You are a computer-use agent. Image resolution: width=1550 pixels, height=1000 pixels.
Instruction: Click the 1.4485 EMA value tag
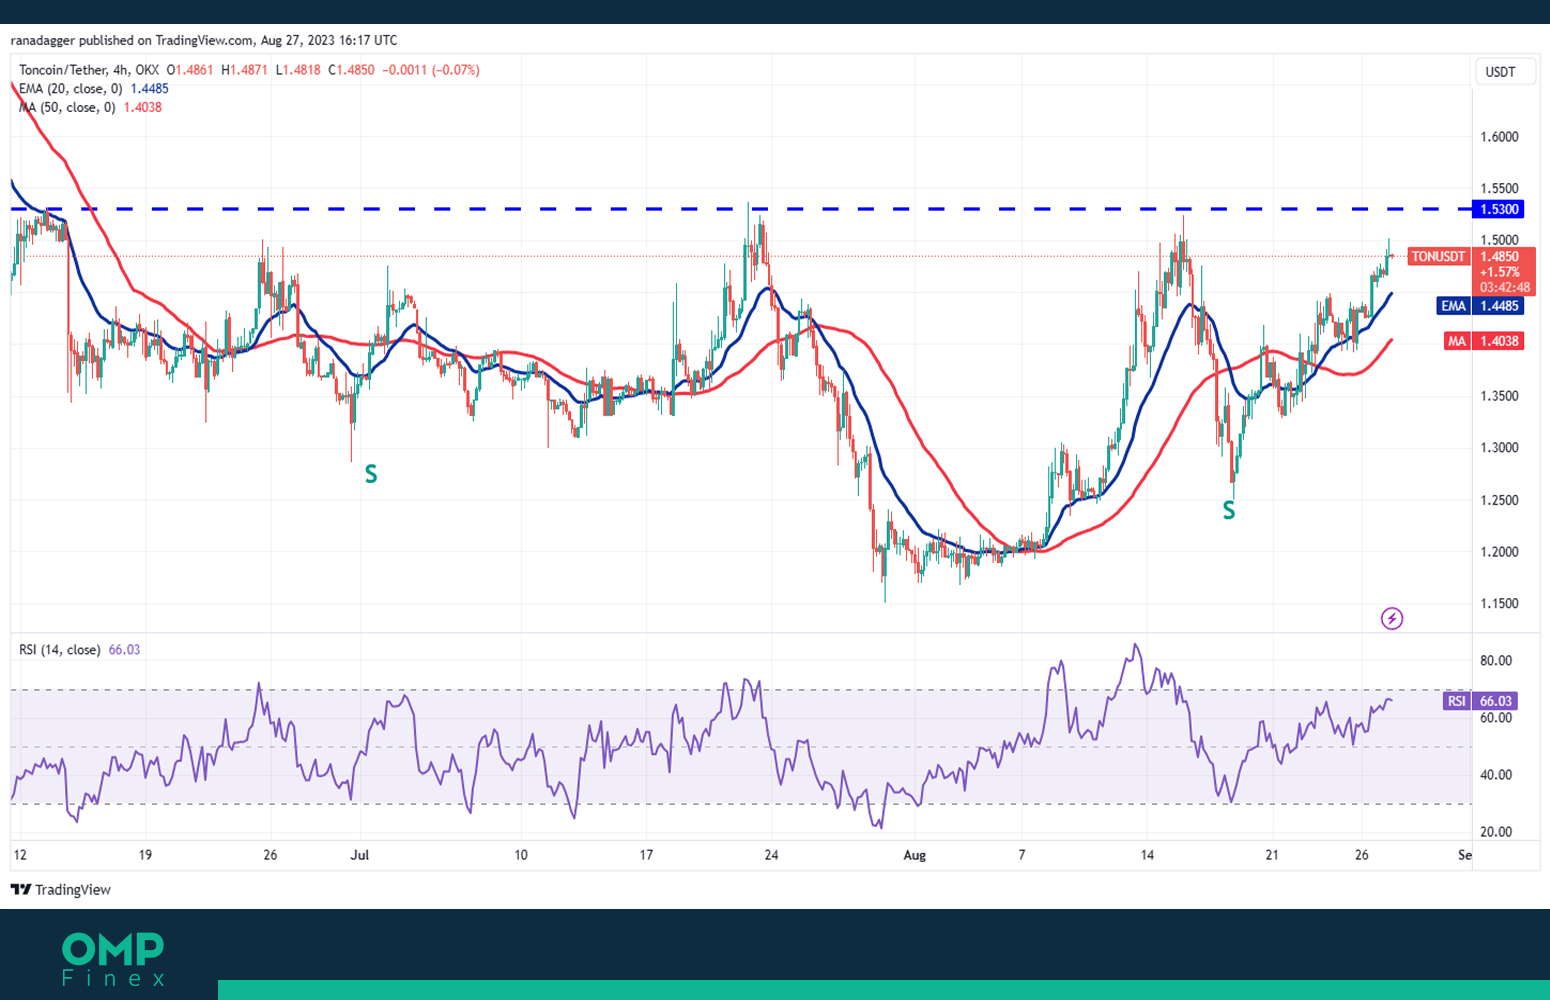point(1499,306)
